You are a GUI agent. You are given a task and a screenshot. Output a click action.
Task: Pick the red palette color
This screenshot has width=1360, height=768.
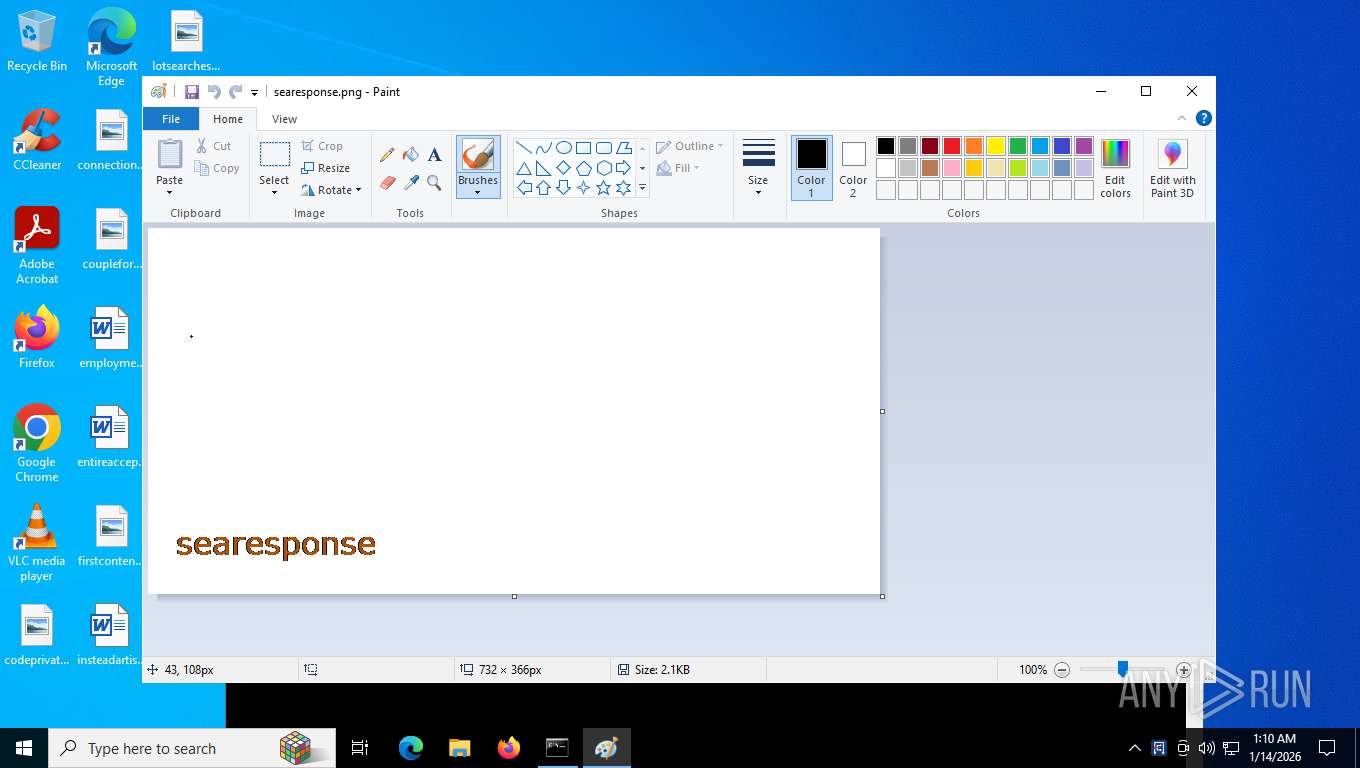[952, 146]
